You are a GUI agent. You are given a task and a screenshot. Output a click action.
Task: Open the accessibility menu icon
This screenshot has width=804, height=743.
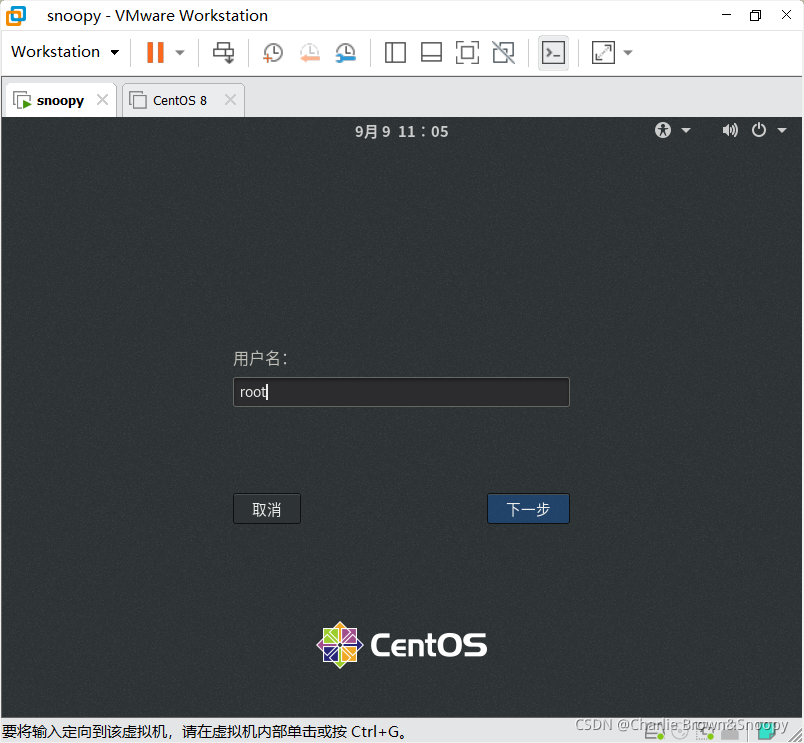pyautogui.click(x=662, y=130)
